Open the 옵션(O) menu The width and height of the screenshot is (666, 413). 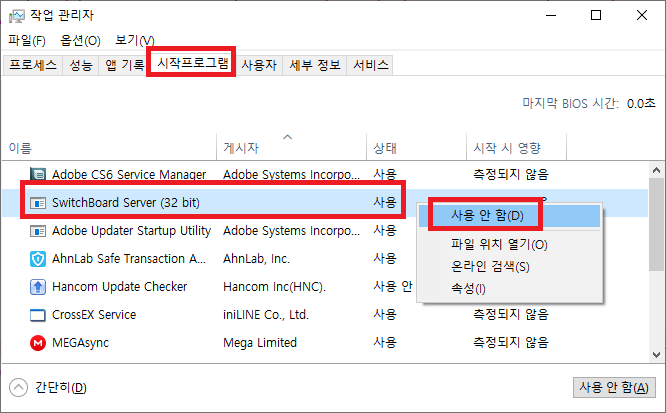80,40
